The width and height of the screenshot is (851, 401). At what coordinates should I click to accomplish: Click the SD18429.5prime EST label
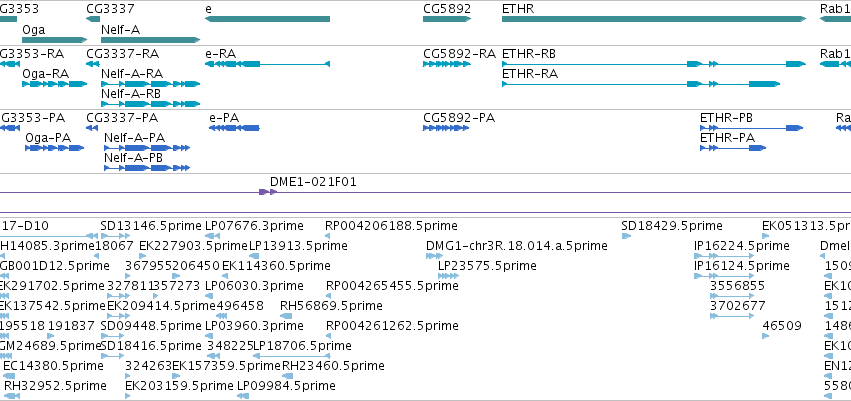pyautogui.click(x=671, y=226)
